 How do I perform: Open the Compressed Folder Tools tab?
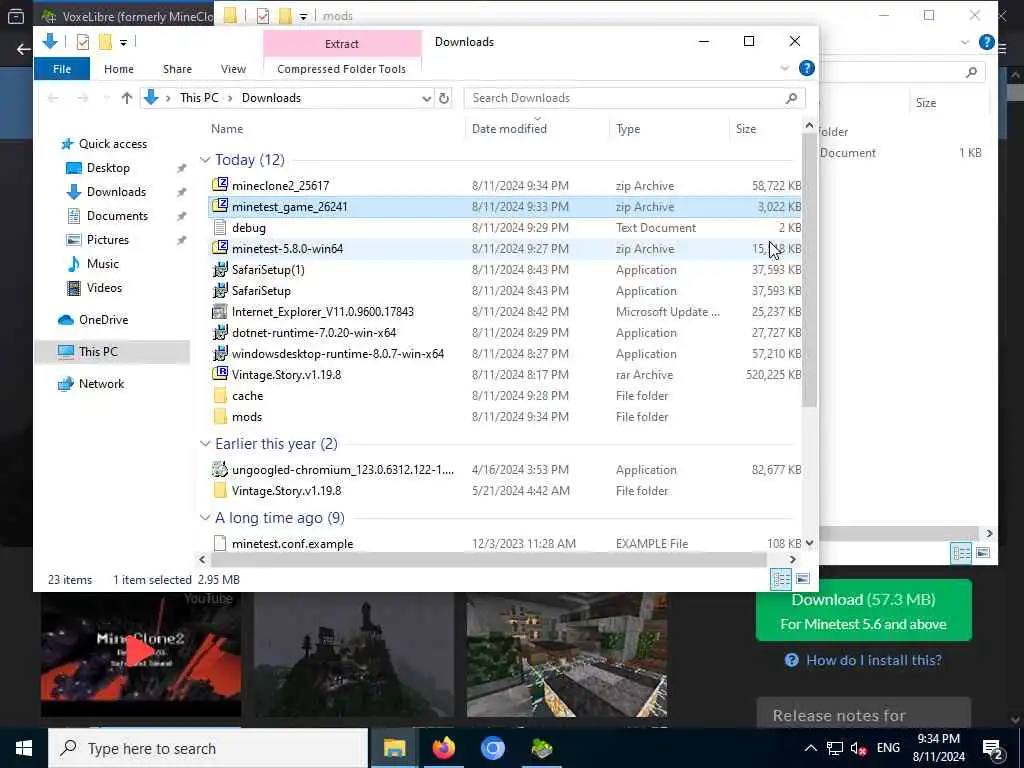(x=342, y=69)
